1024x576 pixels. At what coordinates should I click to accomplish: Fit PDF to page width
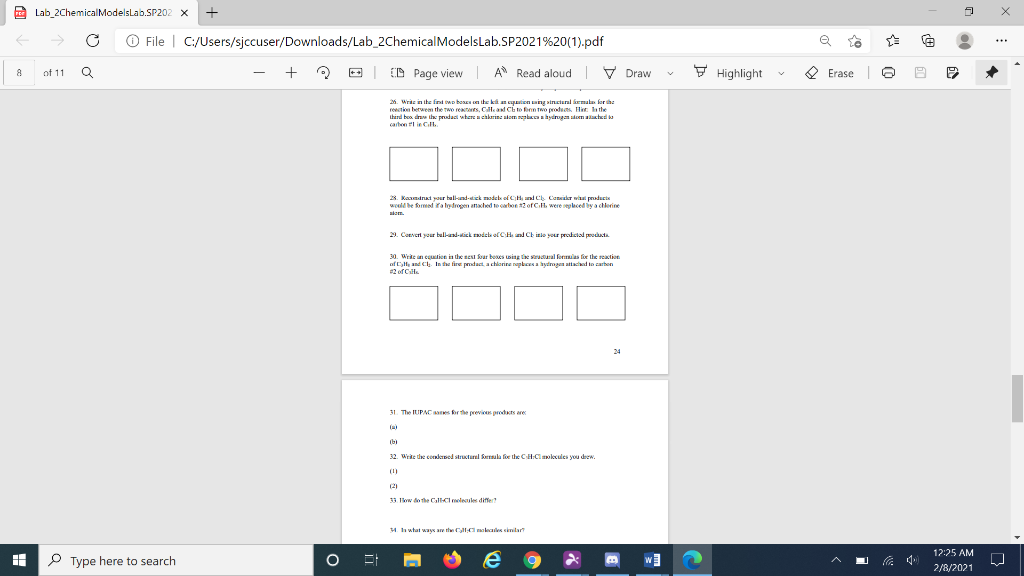tap(355, 72)
